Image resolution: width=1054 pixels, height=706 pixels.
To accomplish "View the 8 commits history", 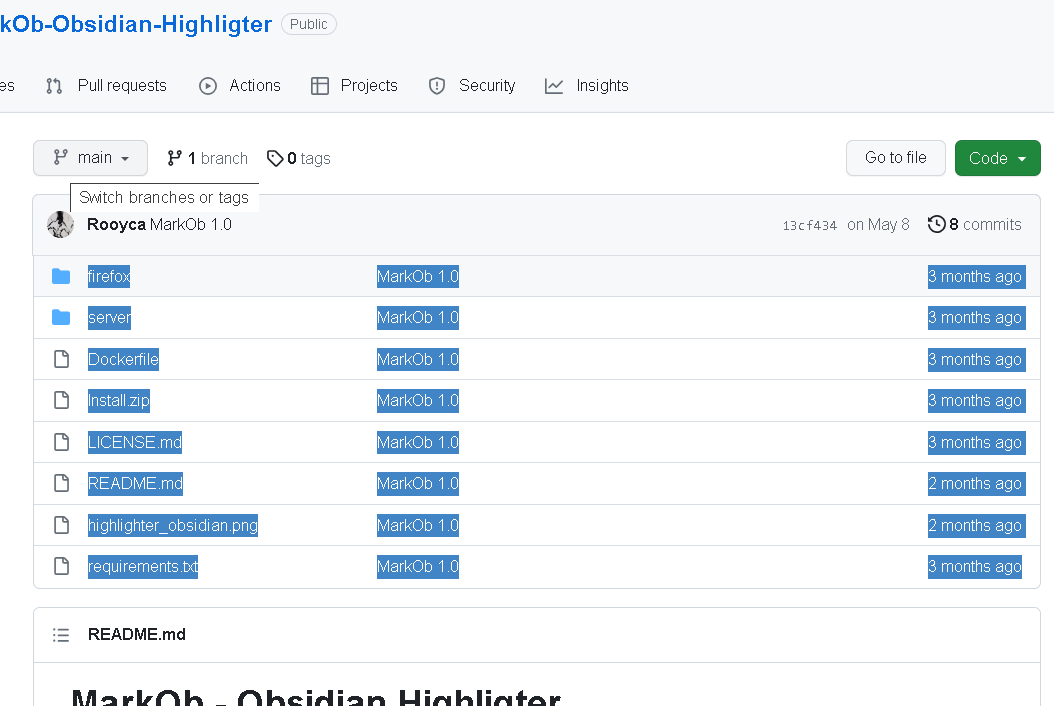I will coord(975,225).
